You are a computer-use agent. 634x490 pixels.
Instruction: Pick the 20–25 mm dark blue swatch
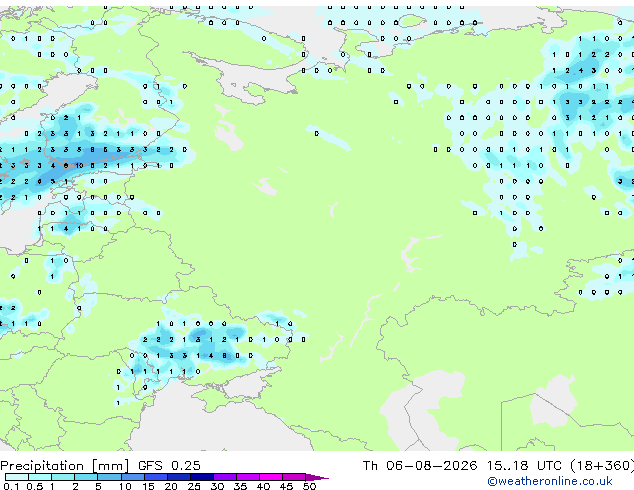point(179,477)
